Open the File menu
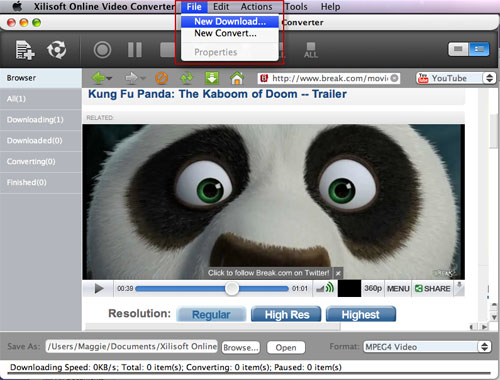Viewport: 500px width, 380px height. 194,7
